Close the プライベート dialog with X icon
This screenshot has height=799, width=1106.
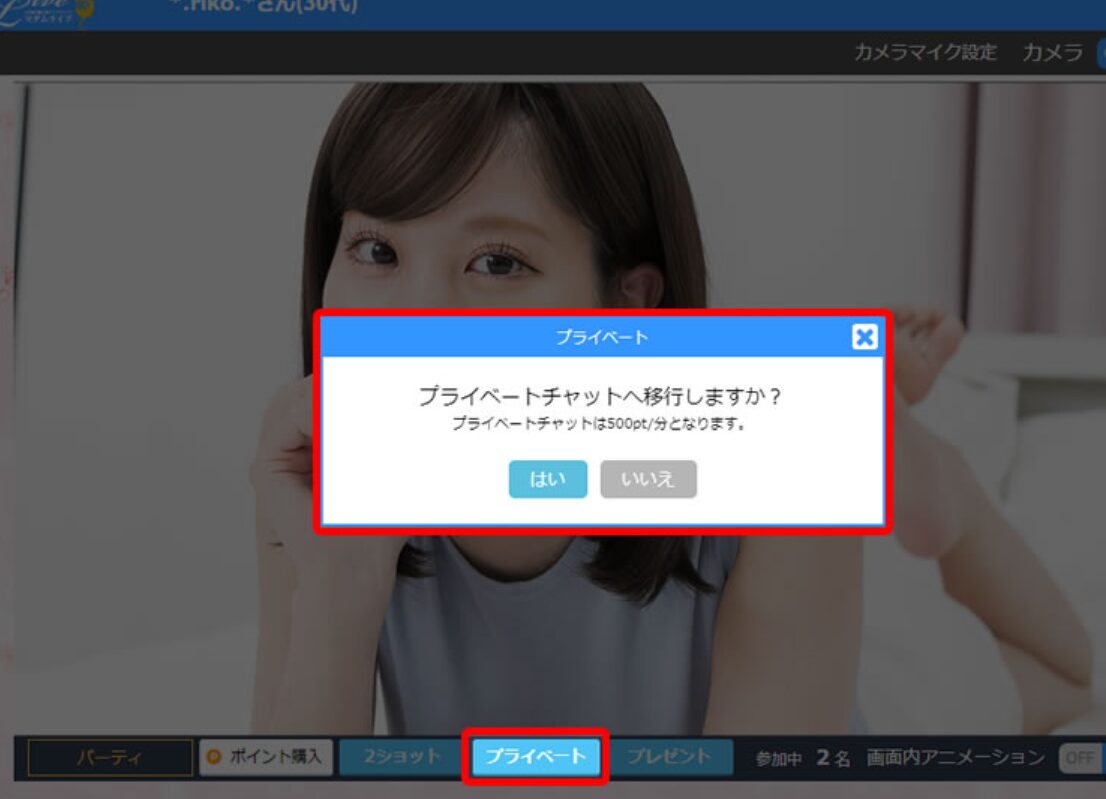click(x=864, y=337)
